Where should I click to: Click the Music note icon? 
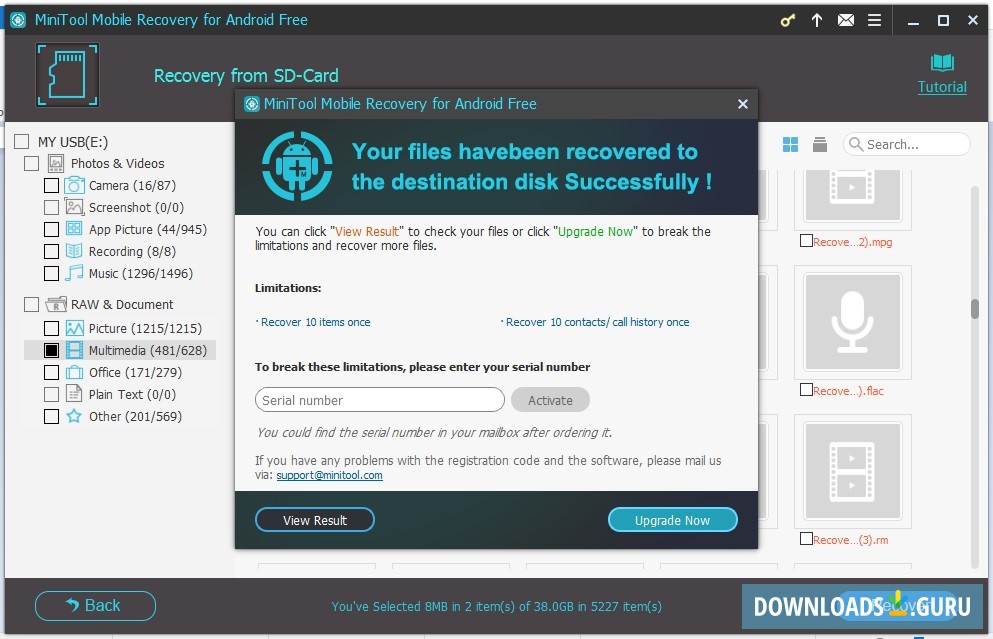coord(74,273)
